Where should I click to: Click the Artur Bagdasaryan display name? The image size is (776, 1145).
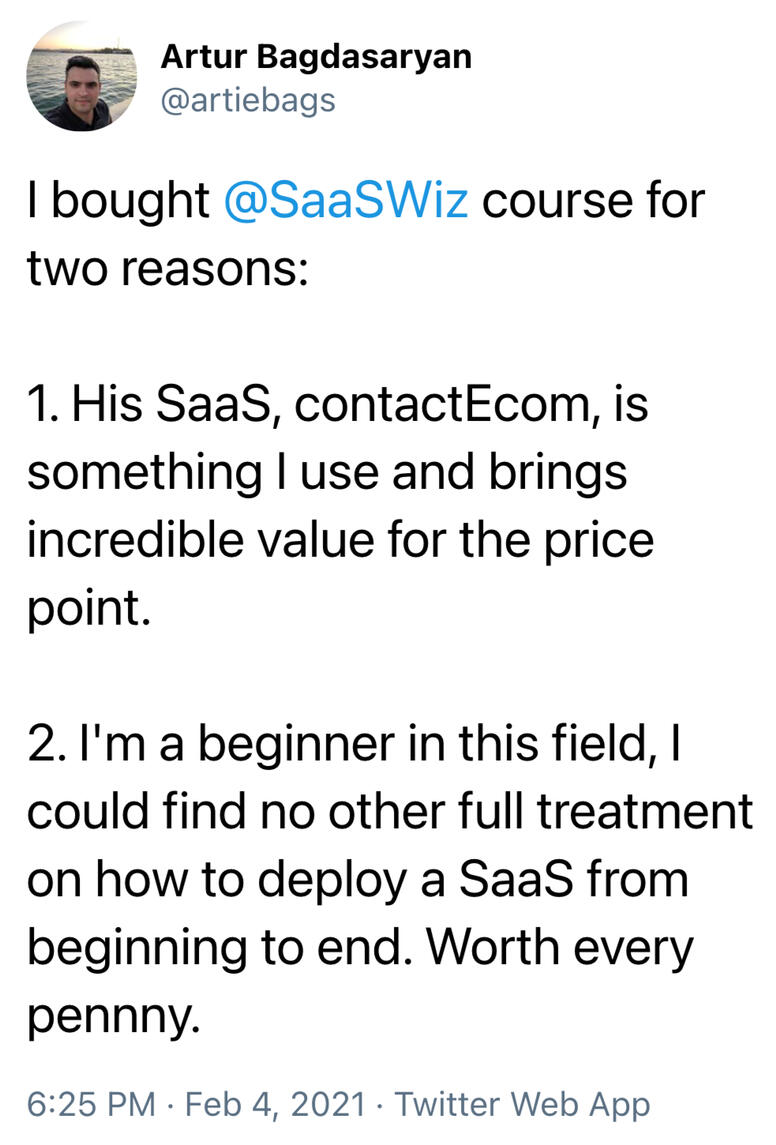pos(315,57)
